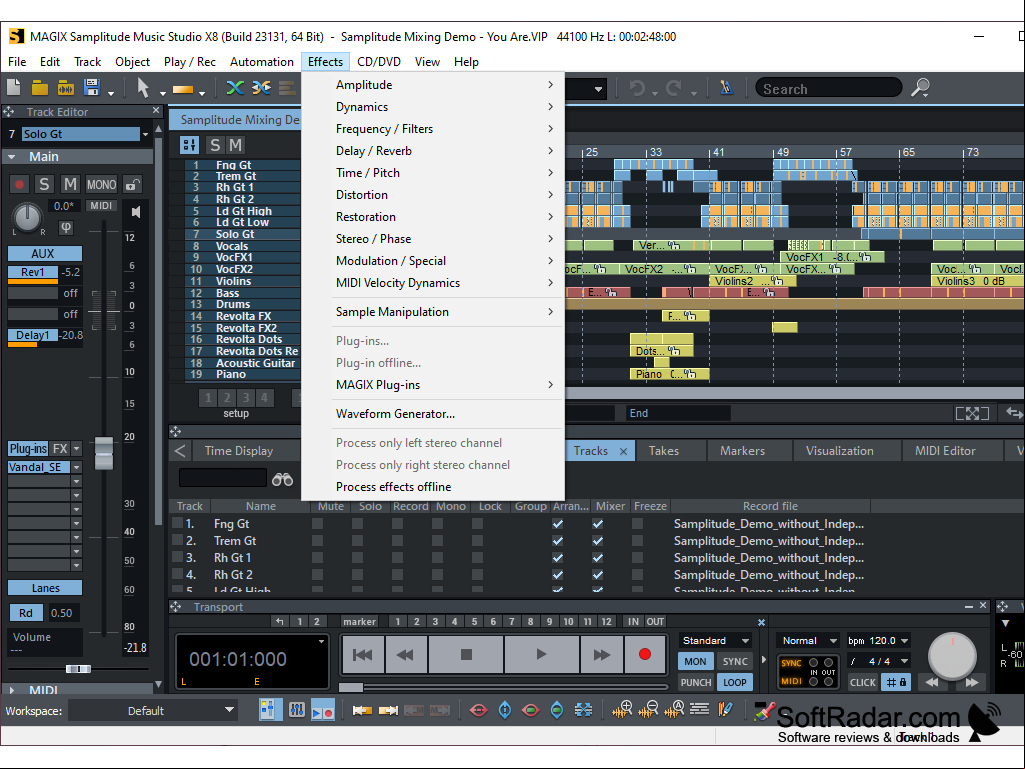Click the AUX button in Track Editor
The width and height of the screenshot is (1025, 769).
coord(44,254)
